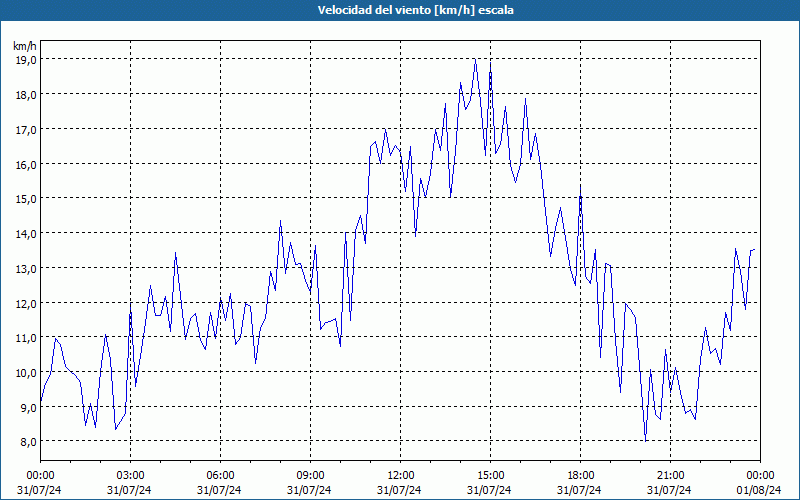
Task: Click the "31/07/24" date under 03:00
Action: coord(129,490)
